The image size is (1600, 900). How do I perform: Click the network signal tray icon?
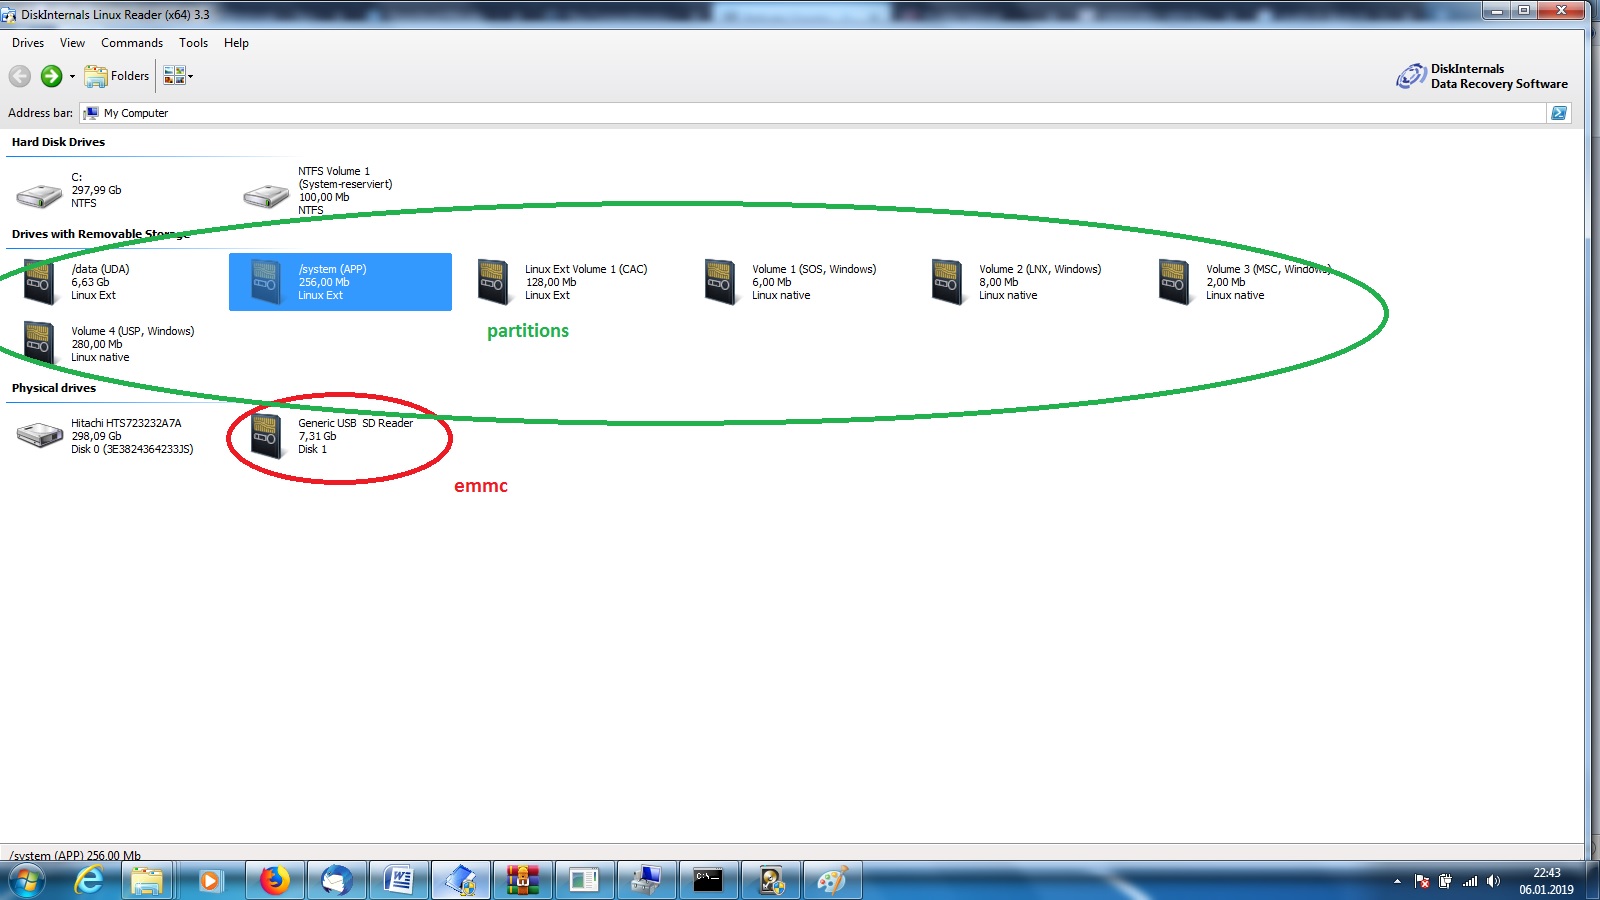point(1469,881)
